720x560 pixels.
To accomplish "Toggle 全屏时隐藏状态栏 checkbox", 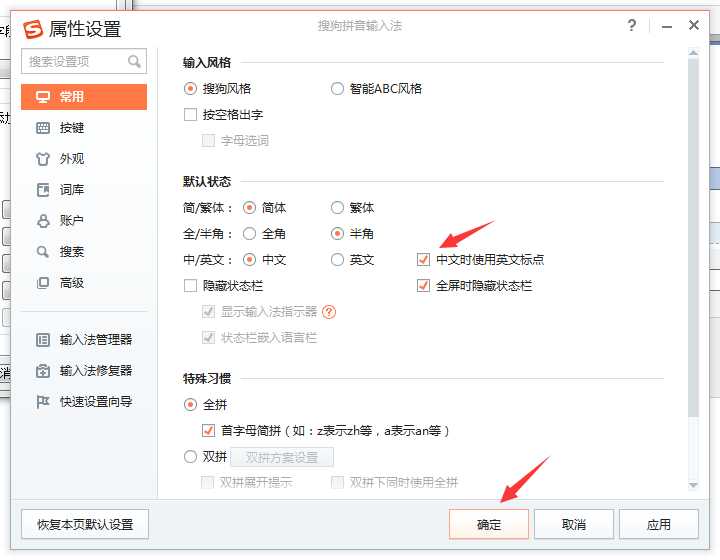I will (423, 286).
